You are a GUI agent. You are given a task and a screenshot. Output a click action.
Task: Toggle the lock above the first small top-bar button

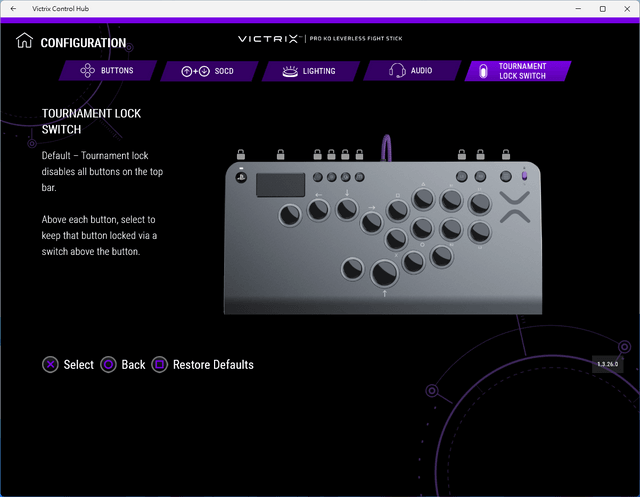pyautogui.click(x=318, y=154)
